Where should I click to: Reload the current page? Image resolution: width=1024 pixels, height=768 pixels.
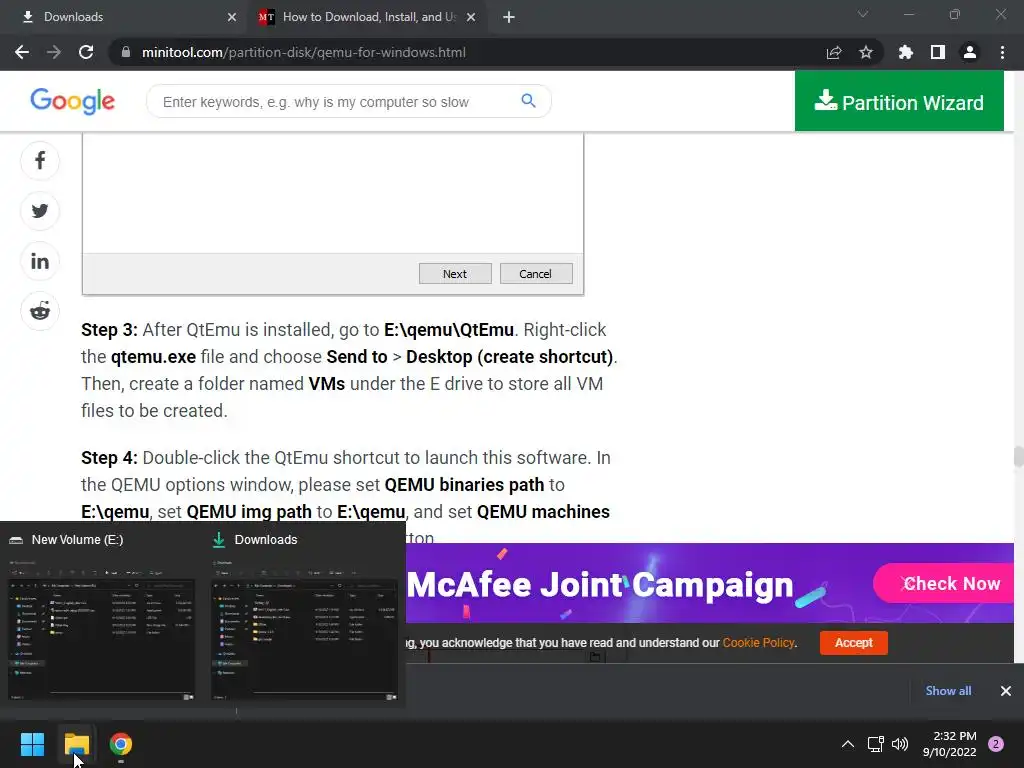[x=86, y=52]
